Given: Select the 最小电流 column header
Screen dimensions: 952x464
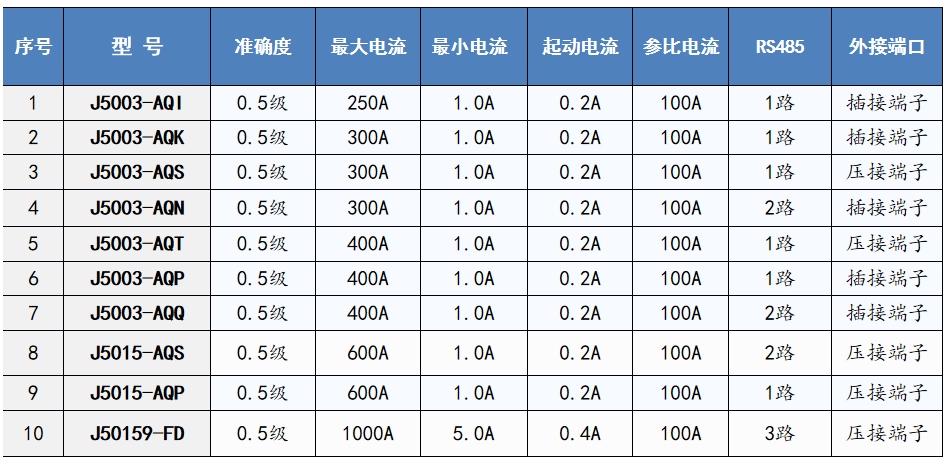Looking at the screenshot, I should point(474,47).
